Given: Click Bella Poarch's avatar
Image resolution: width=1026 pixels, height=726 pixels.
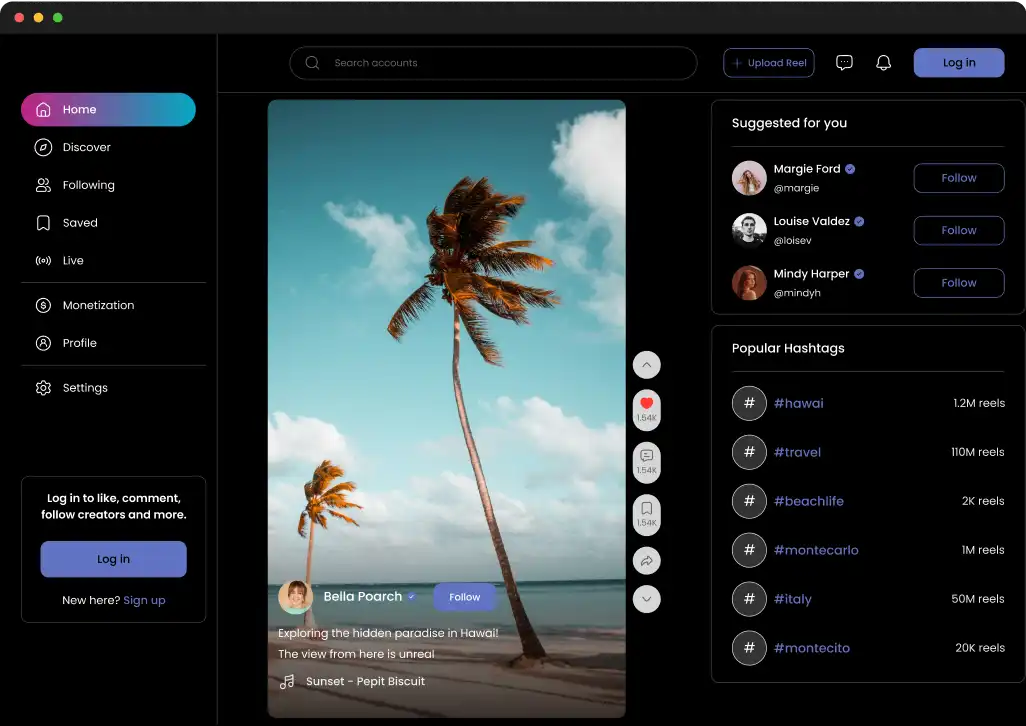Looking at the screenshot, I should pos(295,596).
